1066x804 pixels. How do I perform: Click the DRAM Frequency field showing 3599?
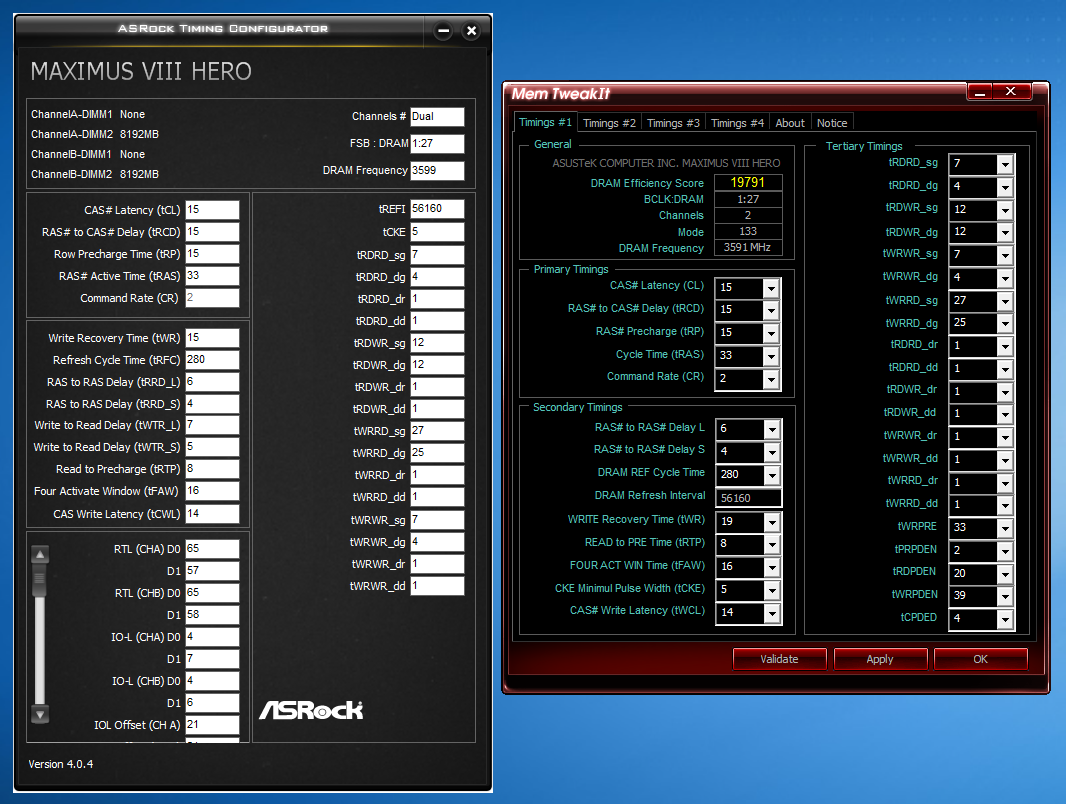click(437, 170)
